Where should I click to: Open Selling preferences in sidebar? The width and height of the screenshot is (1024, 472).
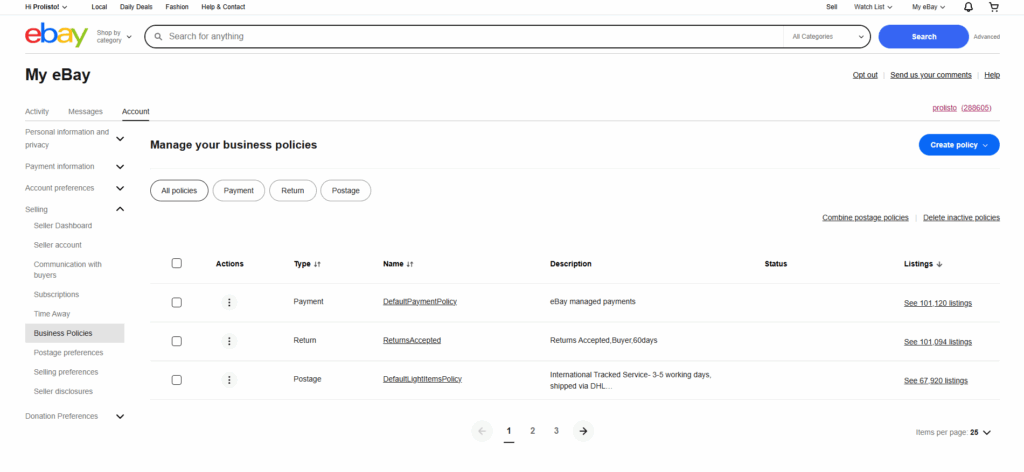coord(66,372)
